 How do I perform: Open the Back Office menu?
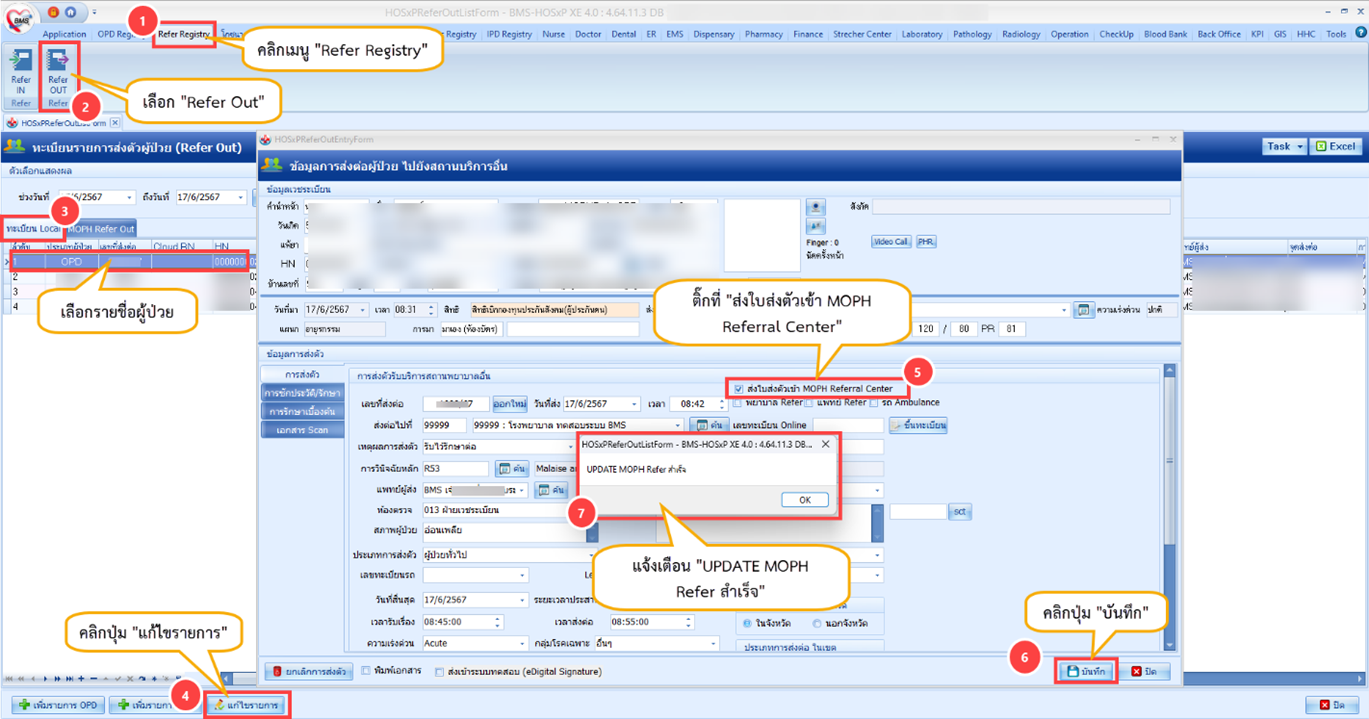pos(1219,34)
